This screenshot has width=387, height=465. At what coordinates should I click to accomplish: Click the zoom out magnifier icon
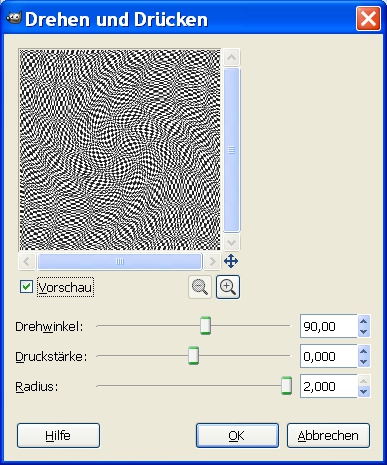[x=200, y=287]
